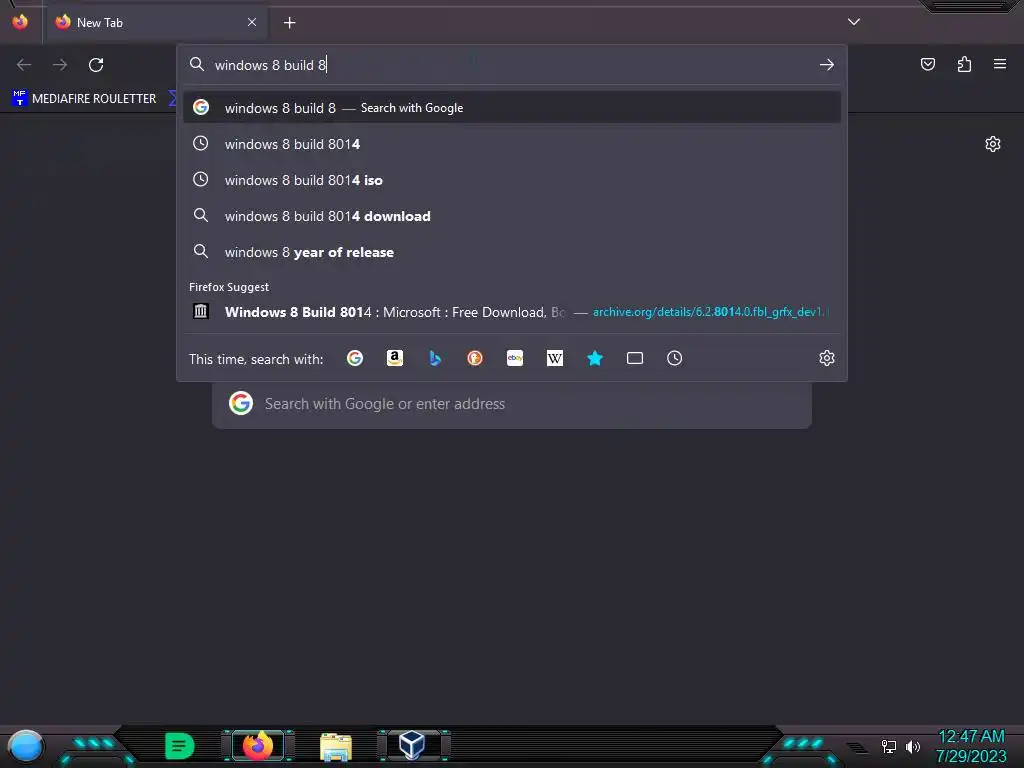Search this time with Wikipedia
Viewport: 1024px width, 768px height.
554,358
